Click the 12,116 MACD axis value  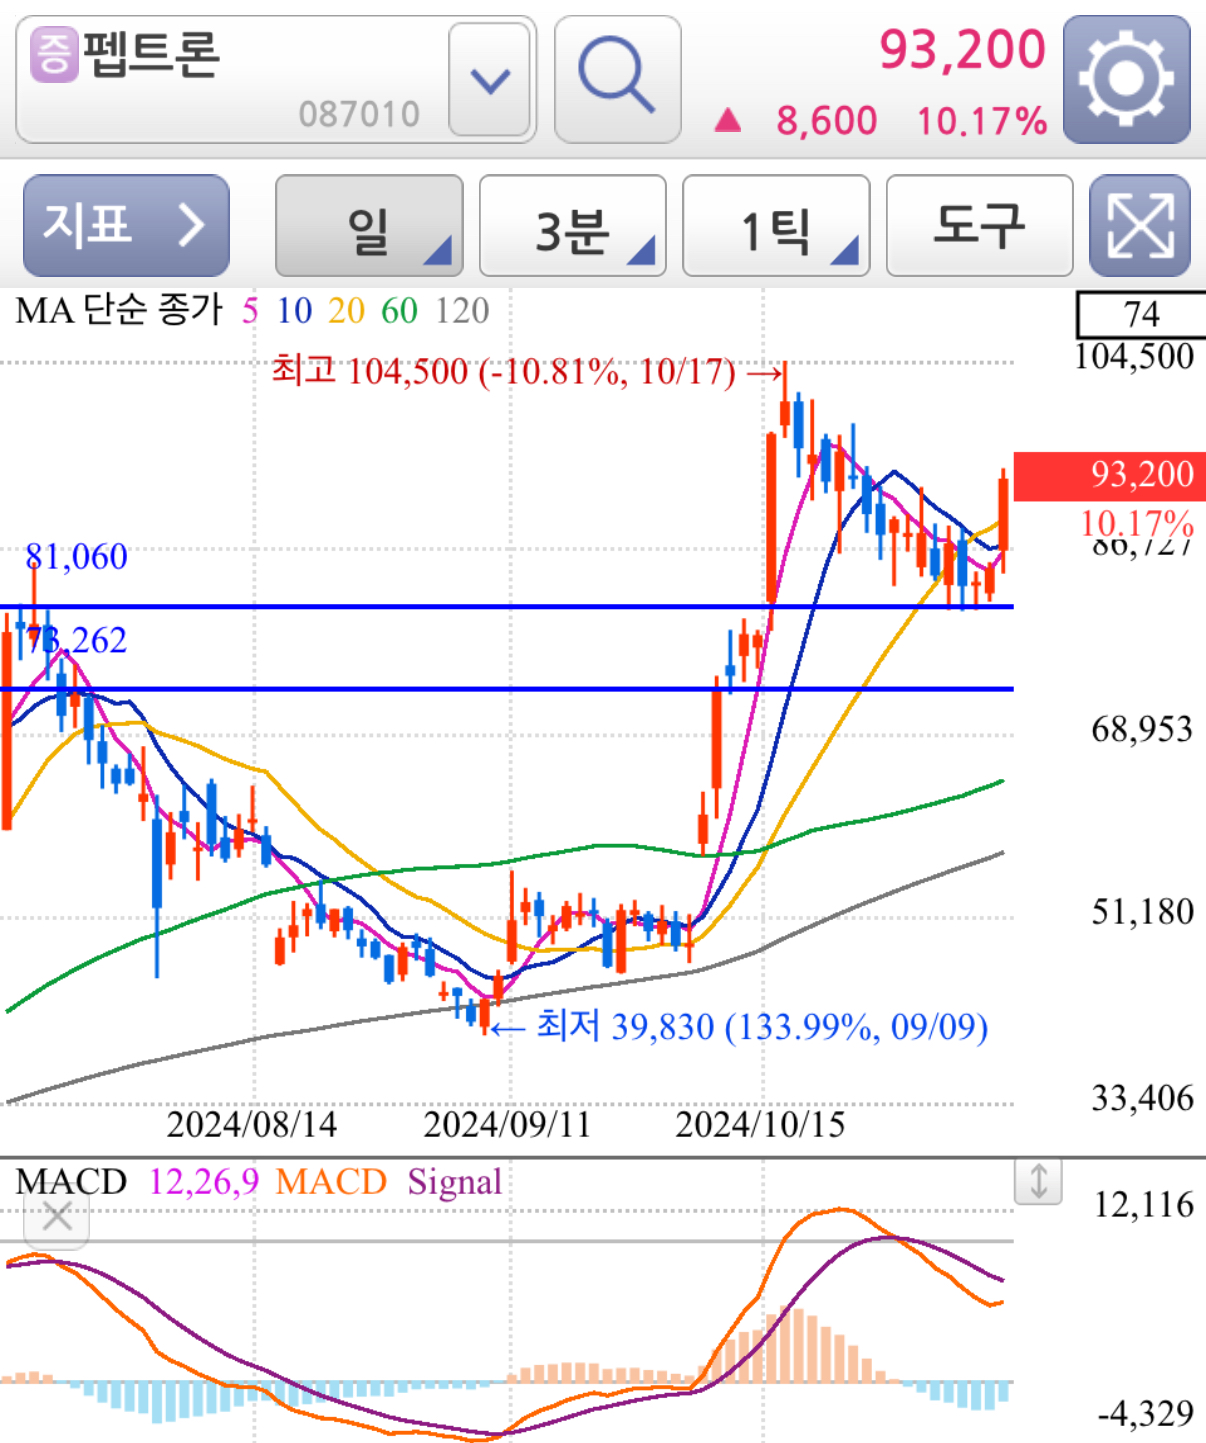(x=1144, y=1205)
